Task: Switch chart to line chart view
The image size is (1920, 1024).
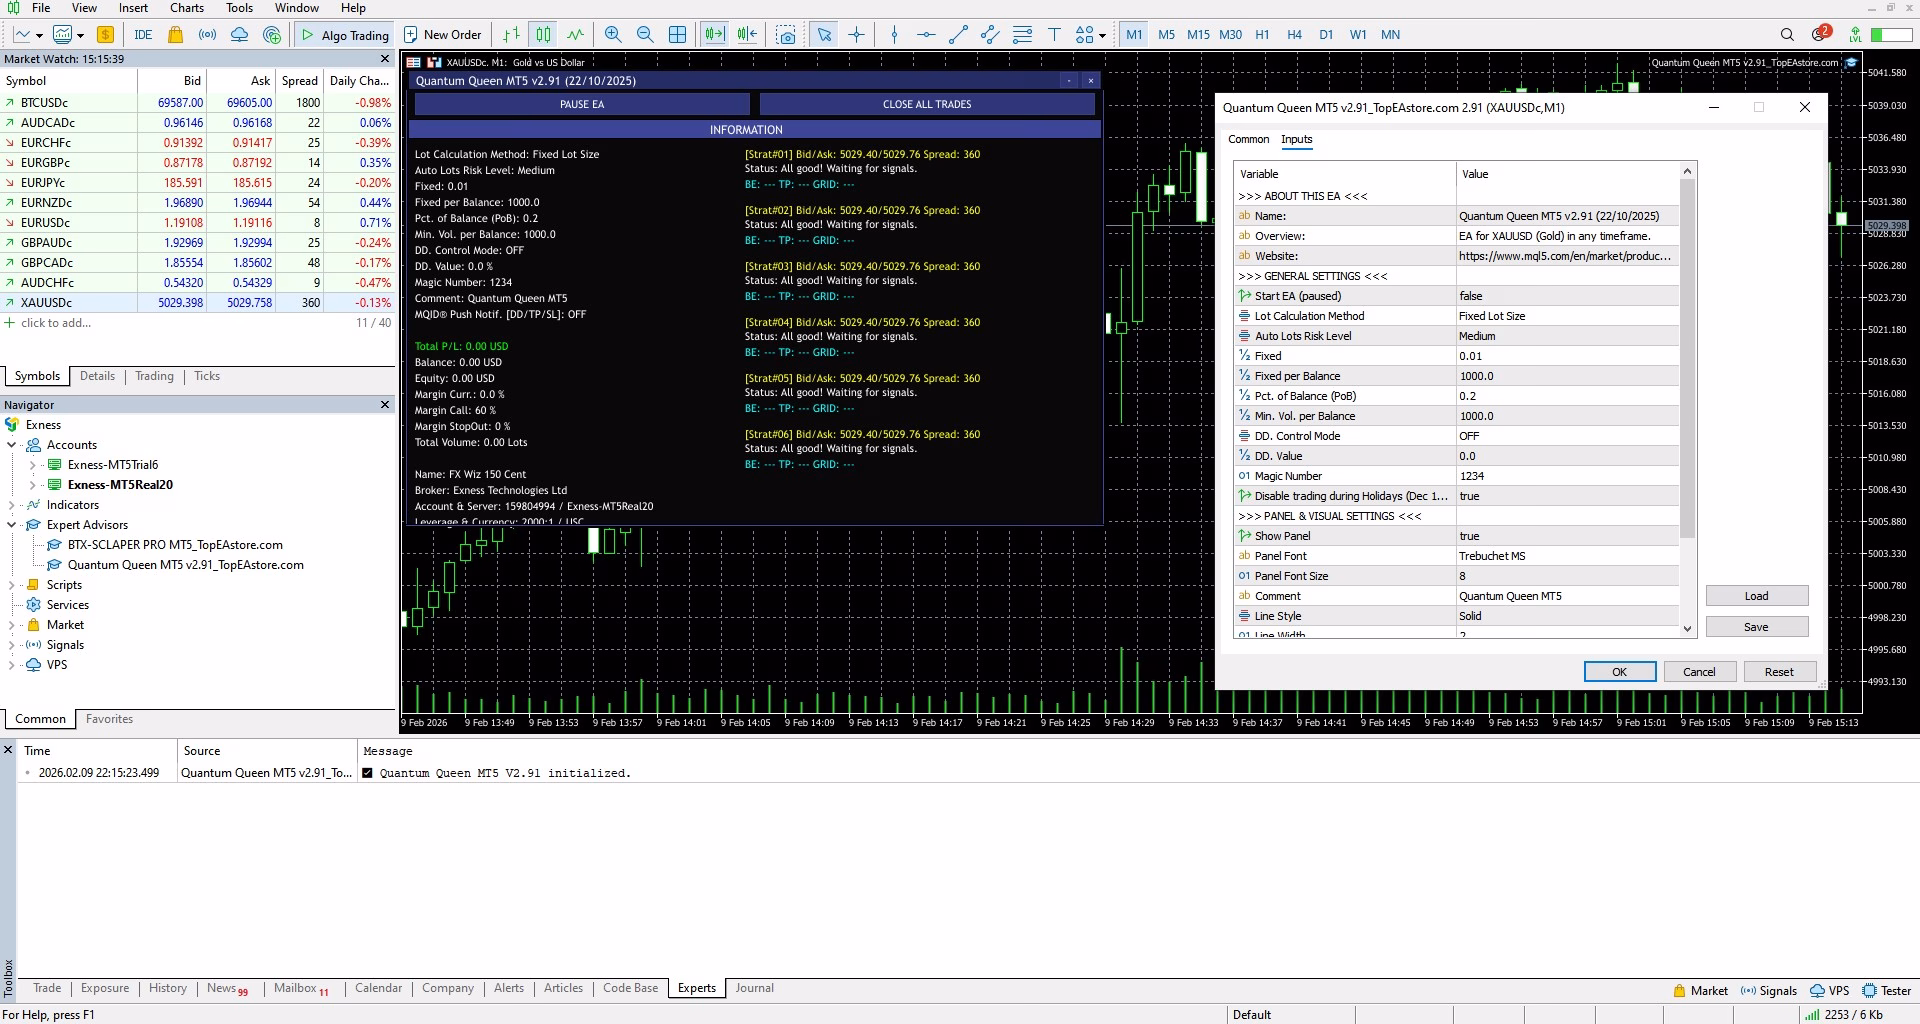Action: click(575, 34)
